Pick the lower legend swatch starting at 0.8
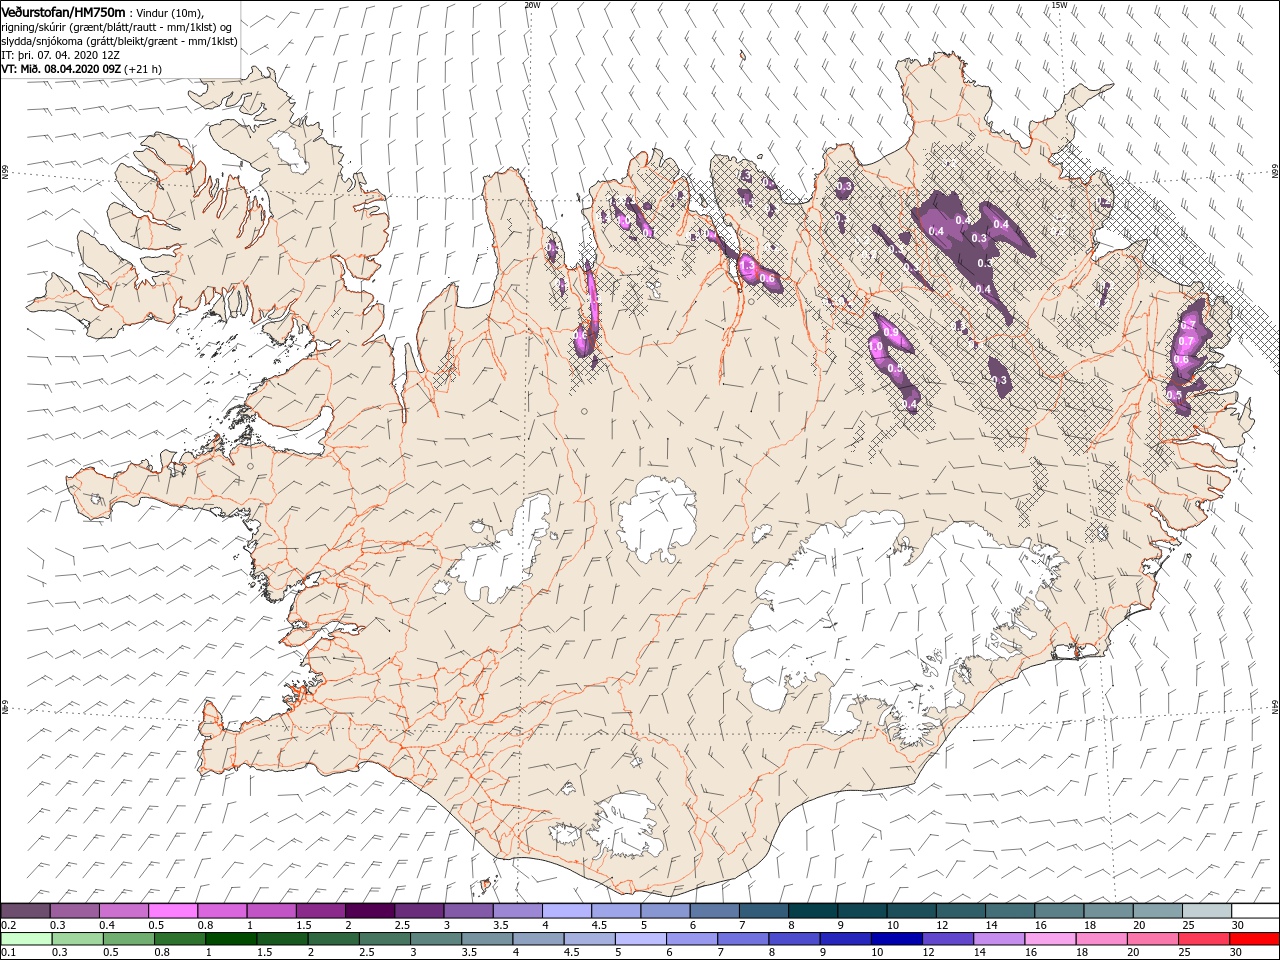1280x960 pixels. pyautogui.click(x=179, y=939)
